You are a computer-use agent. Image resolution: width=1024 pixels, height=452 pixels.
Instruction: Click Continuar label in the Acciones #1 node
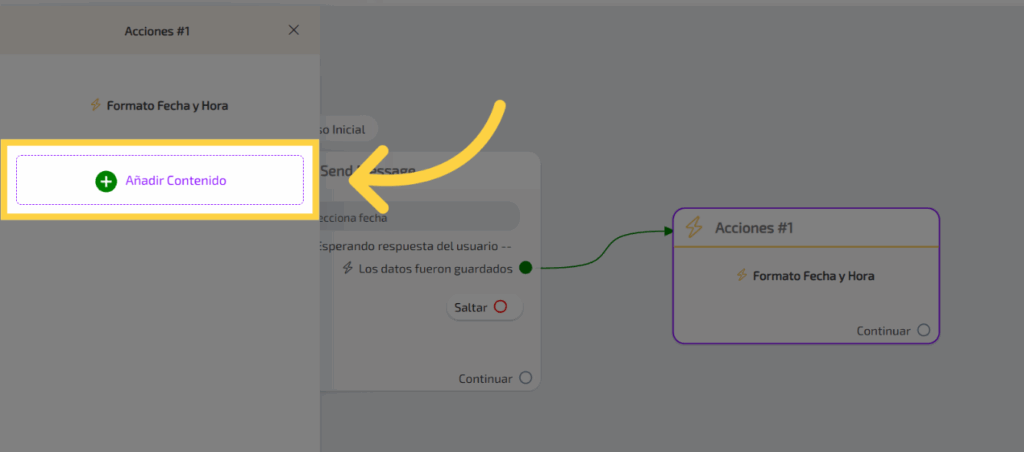pyautogui.click(x=883, y=330)
